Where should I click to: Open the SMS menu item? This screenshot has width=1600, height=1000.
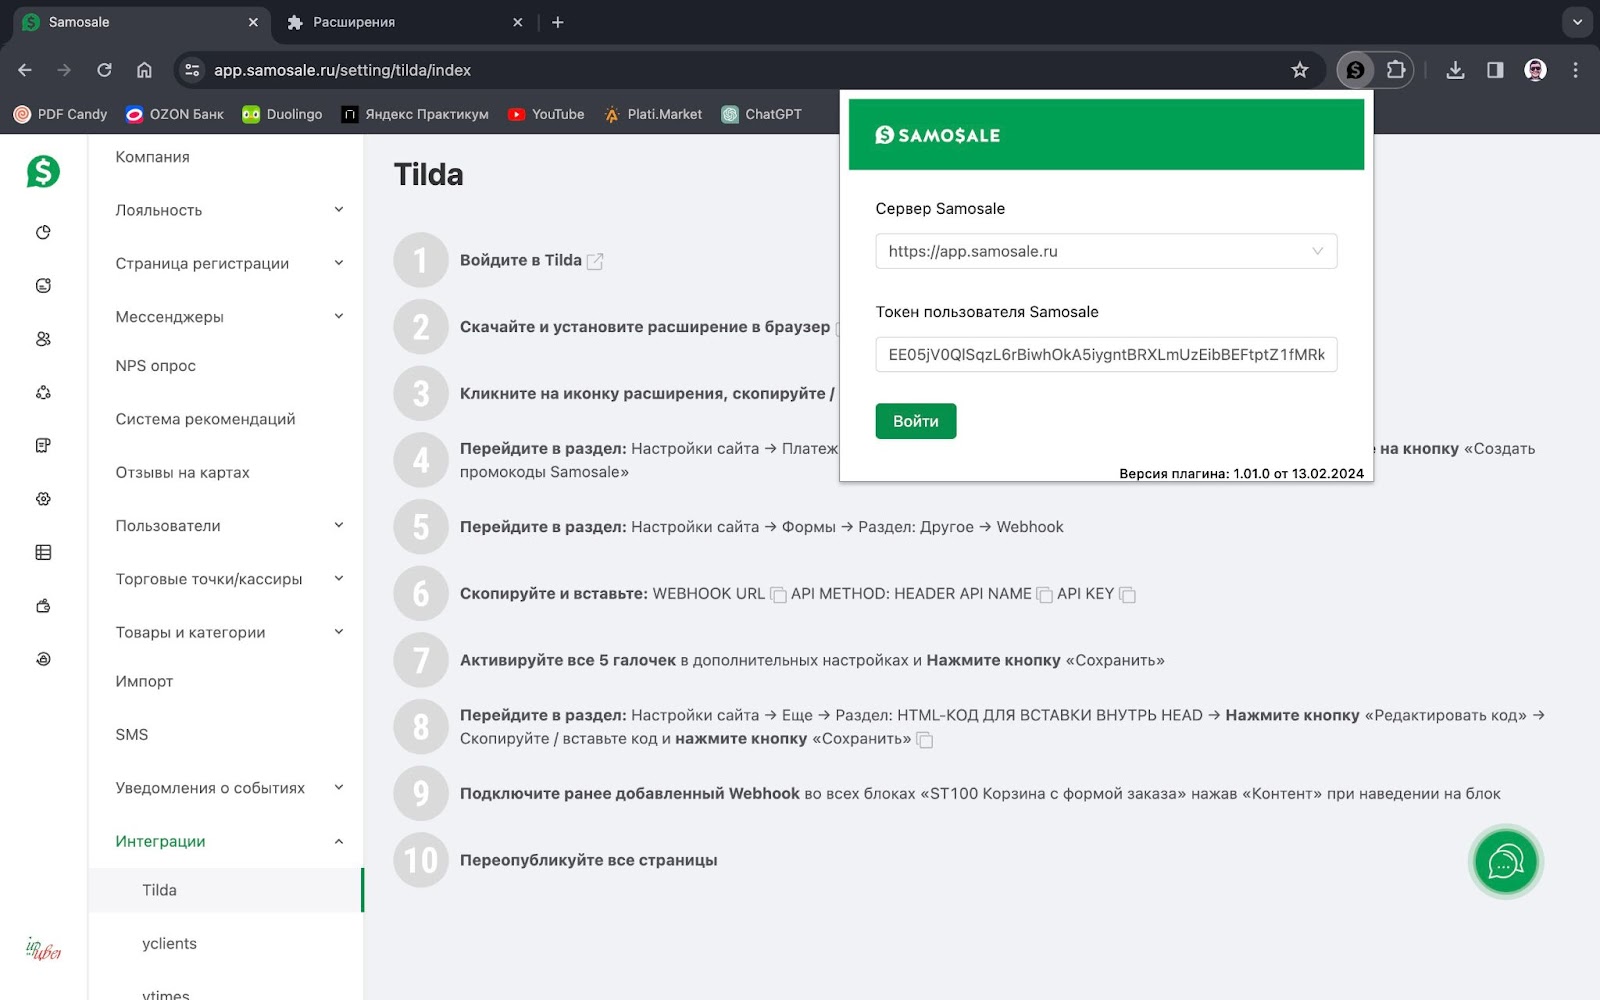[131, 735]
